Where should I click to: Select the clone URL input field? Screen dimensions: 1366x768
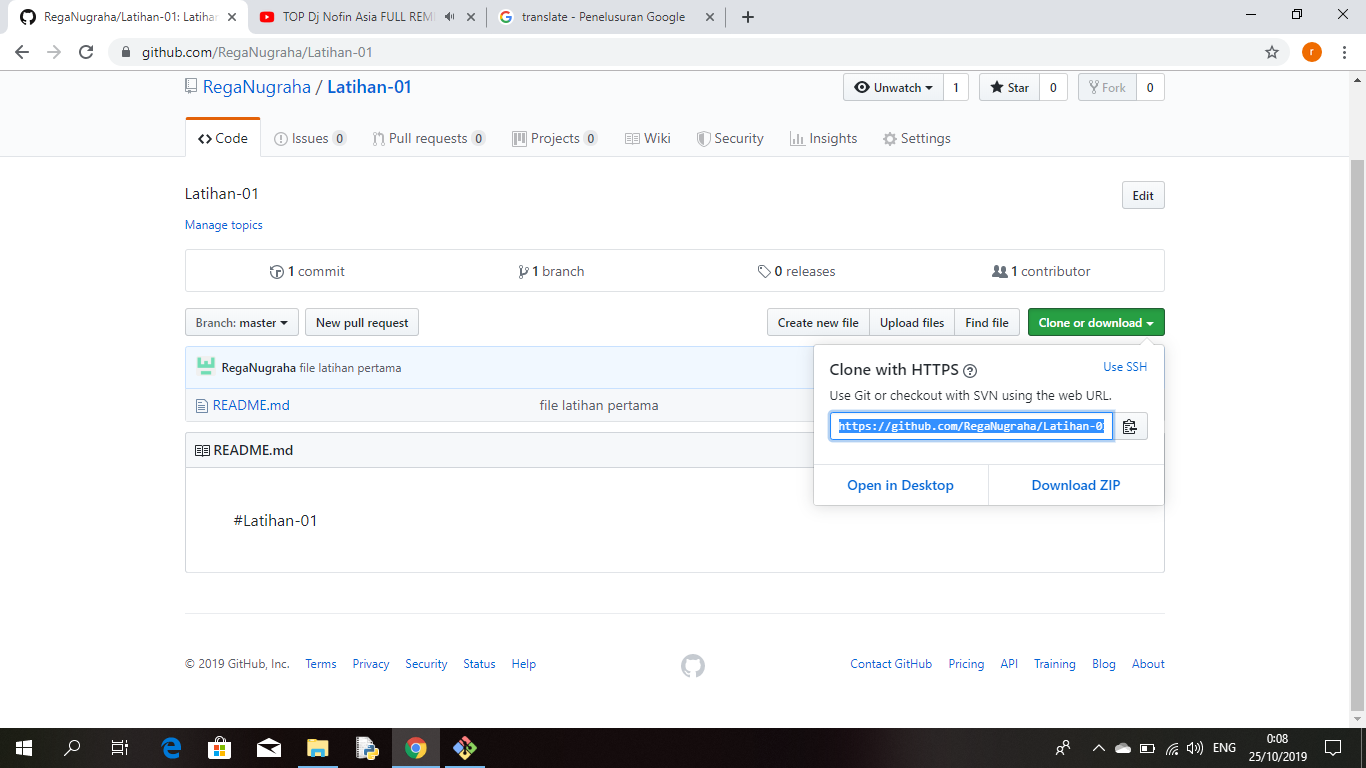(x=970, y=425)
